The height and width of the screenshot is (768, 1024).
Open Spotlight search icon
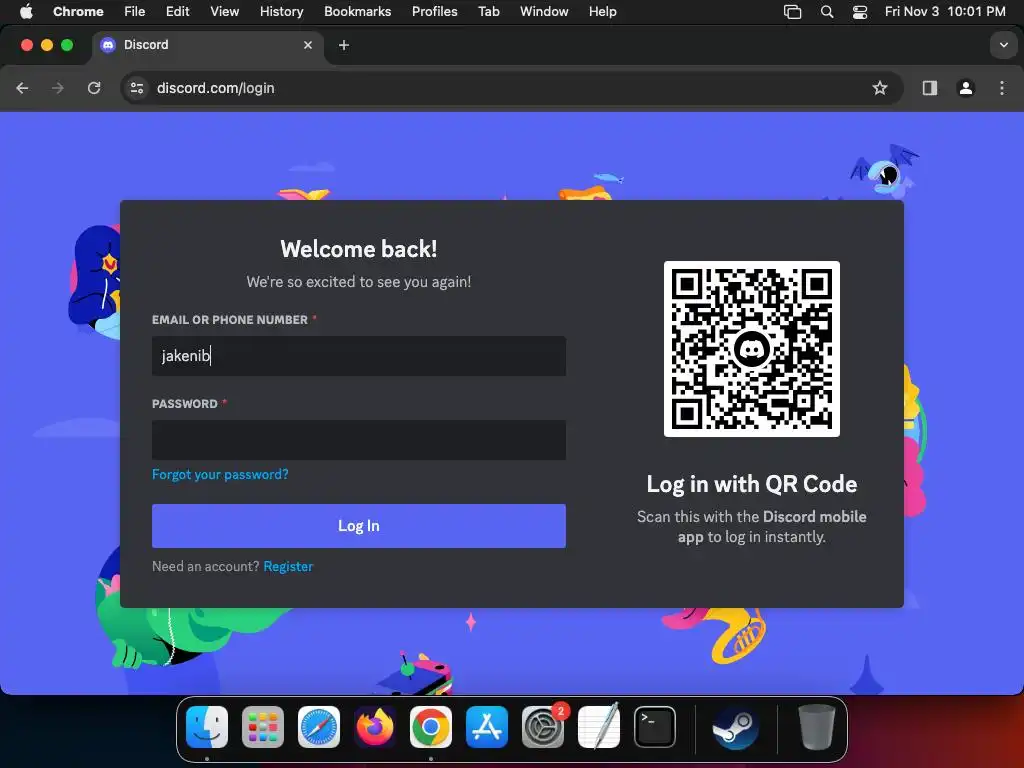tap(827, 12)
